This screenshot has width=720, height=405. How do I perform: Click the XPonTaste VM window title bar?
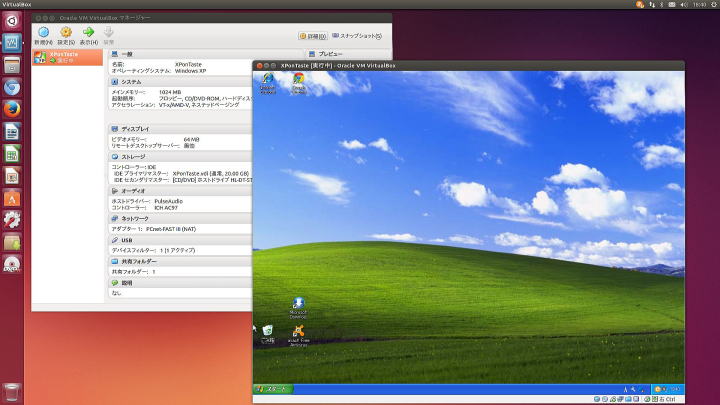click(x=468, y=66)
